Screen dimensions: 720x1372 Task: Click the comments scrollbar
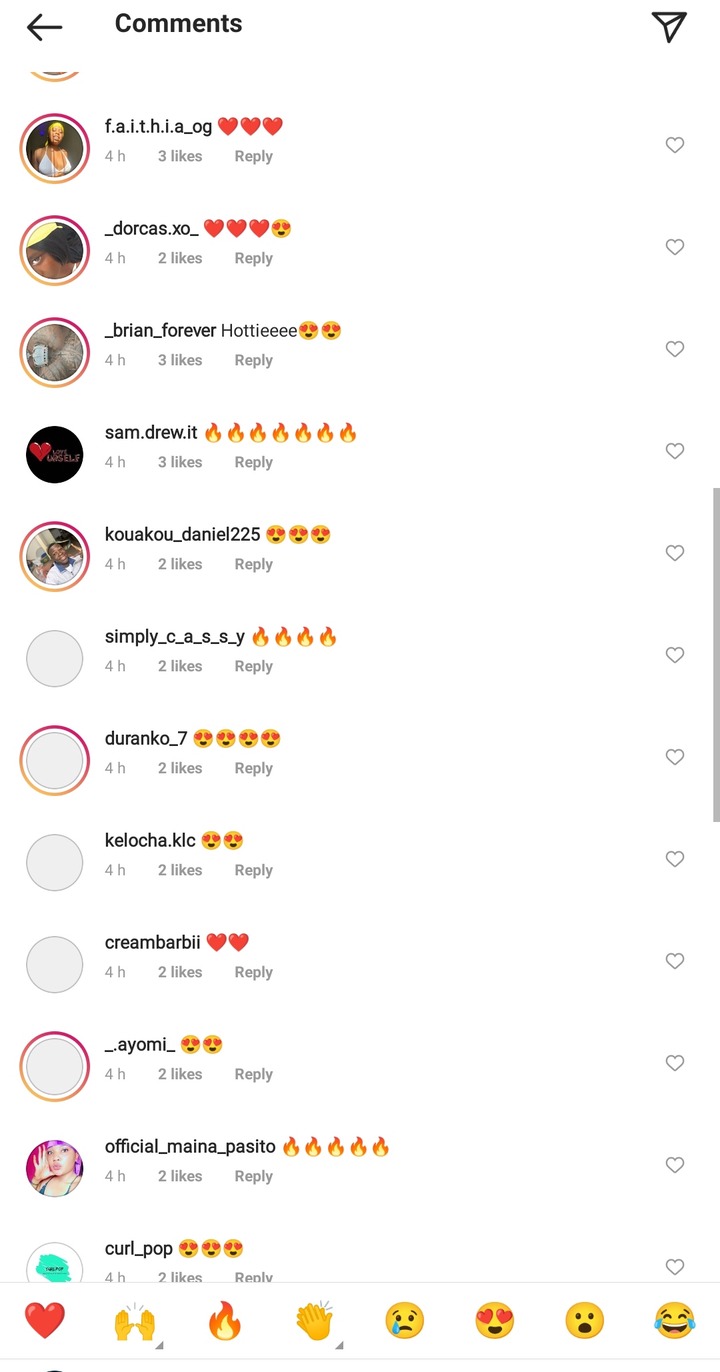(716, 655)
